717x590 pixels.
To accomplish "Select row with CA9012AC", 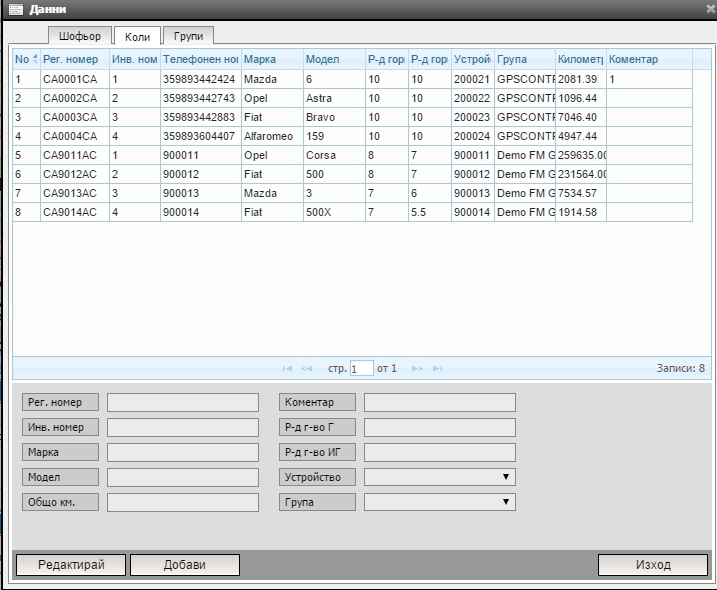I will pos(352,174).
